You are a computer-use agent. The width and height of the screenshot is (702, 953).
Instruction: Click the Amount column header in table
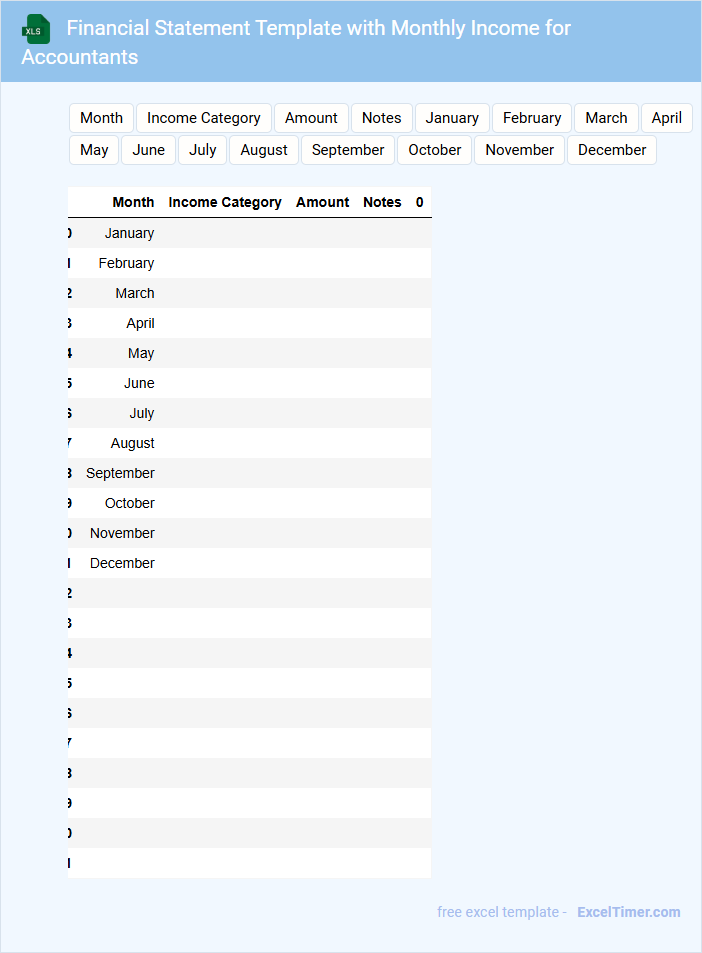[x=322, y=202]
